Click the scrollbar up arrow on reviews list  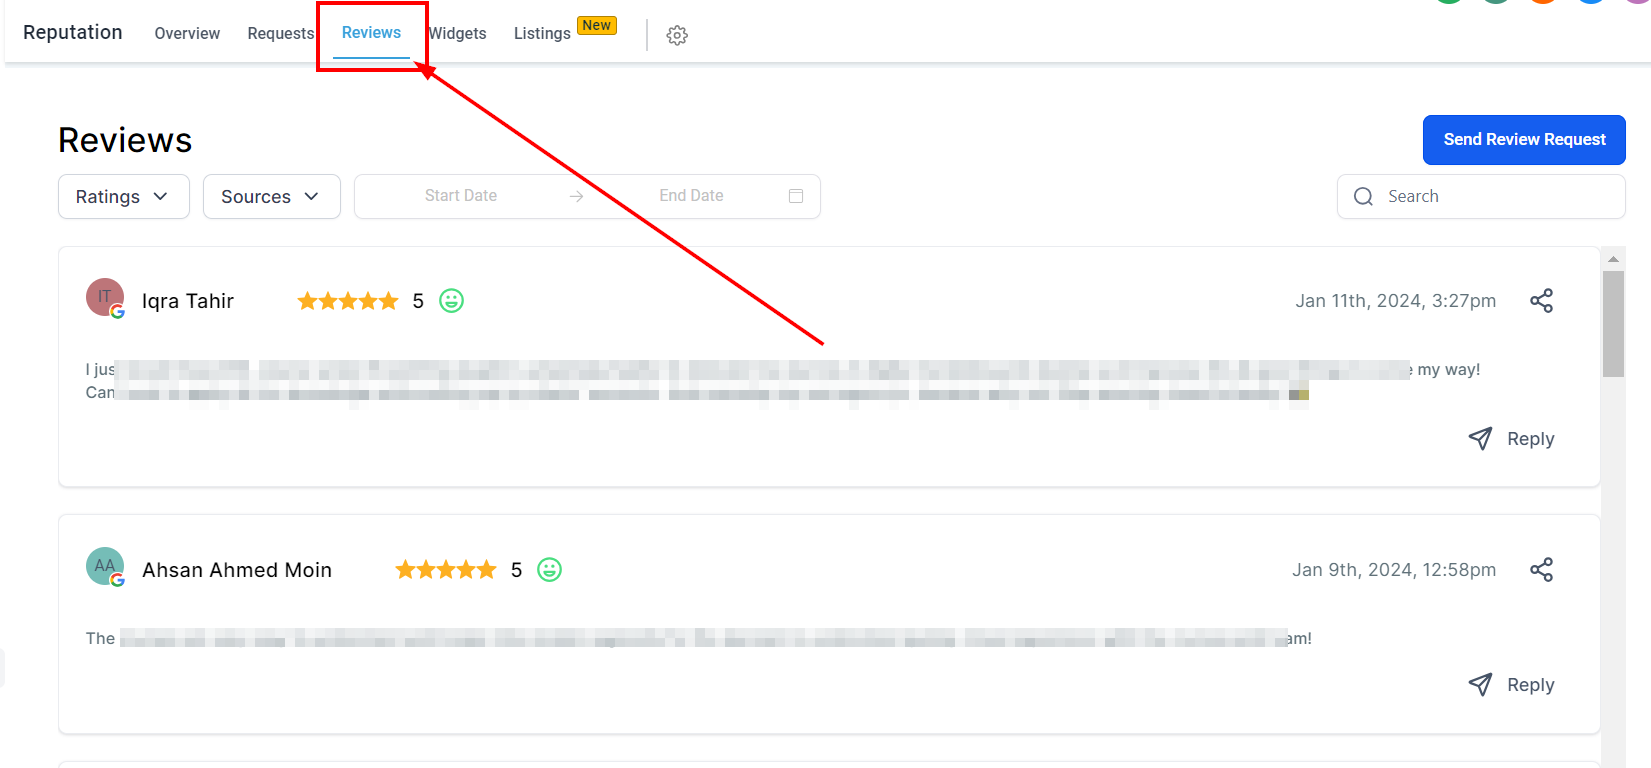pos(1613,259)
